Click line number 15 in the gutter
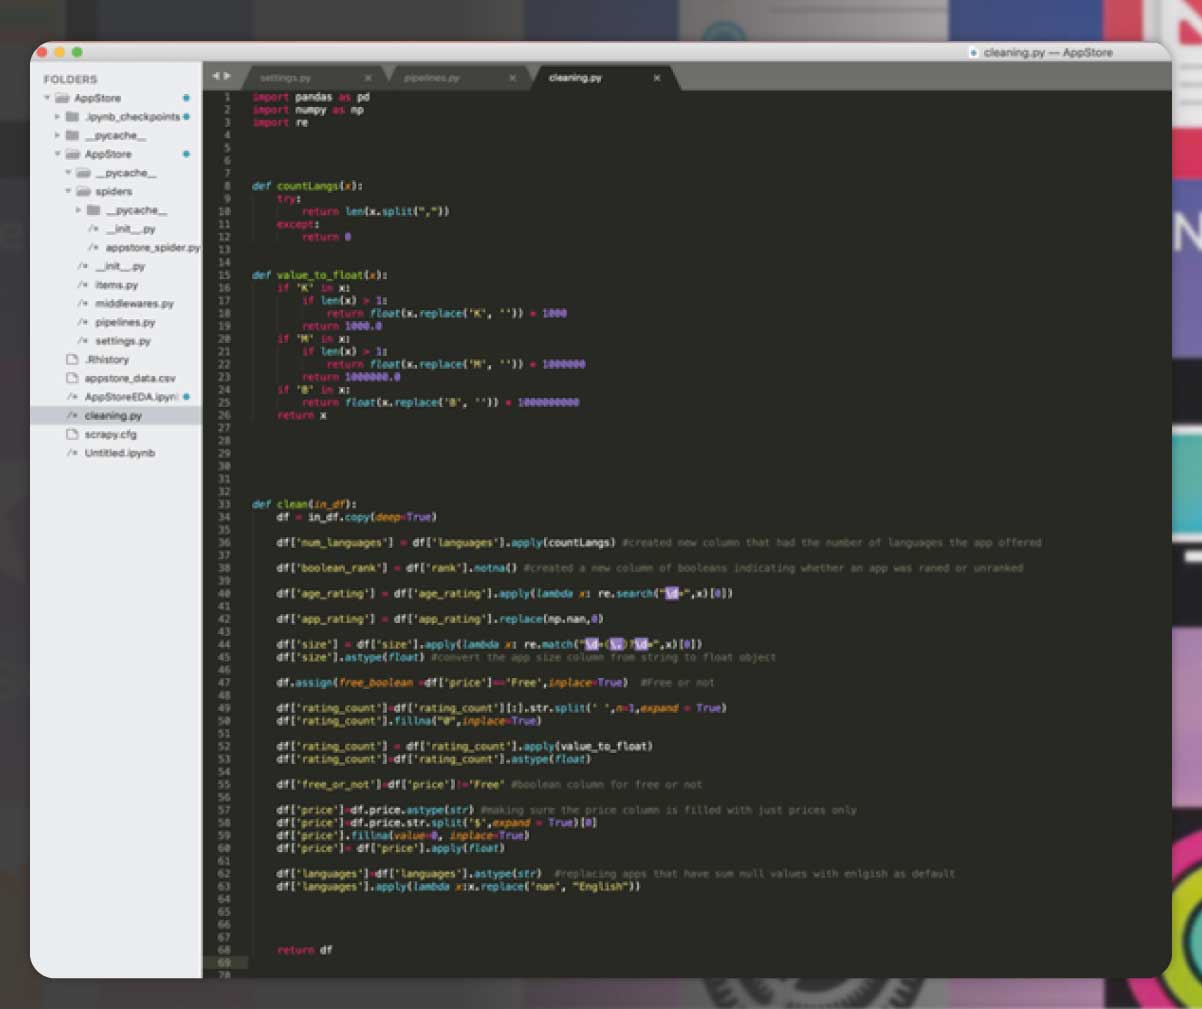Screen dimensions: 1202x1009 (x=224, y=275)
